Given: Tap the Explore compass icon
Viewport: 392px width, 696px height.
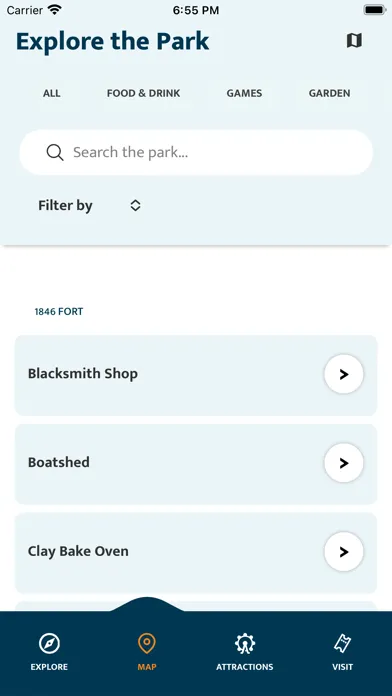Looking at the screenshot, I should [x=49, y=644].
